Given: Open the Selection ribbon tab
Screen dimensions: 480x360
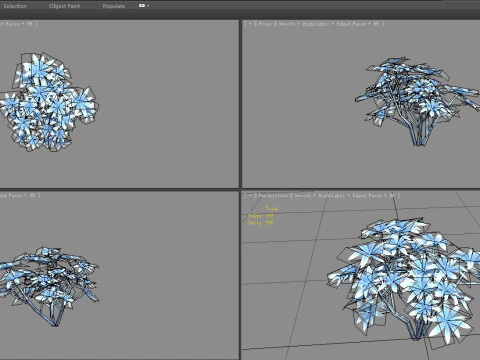Looking at the screenshot, I should pos(14,6).
